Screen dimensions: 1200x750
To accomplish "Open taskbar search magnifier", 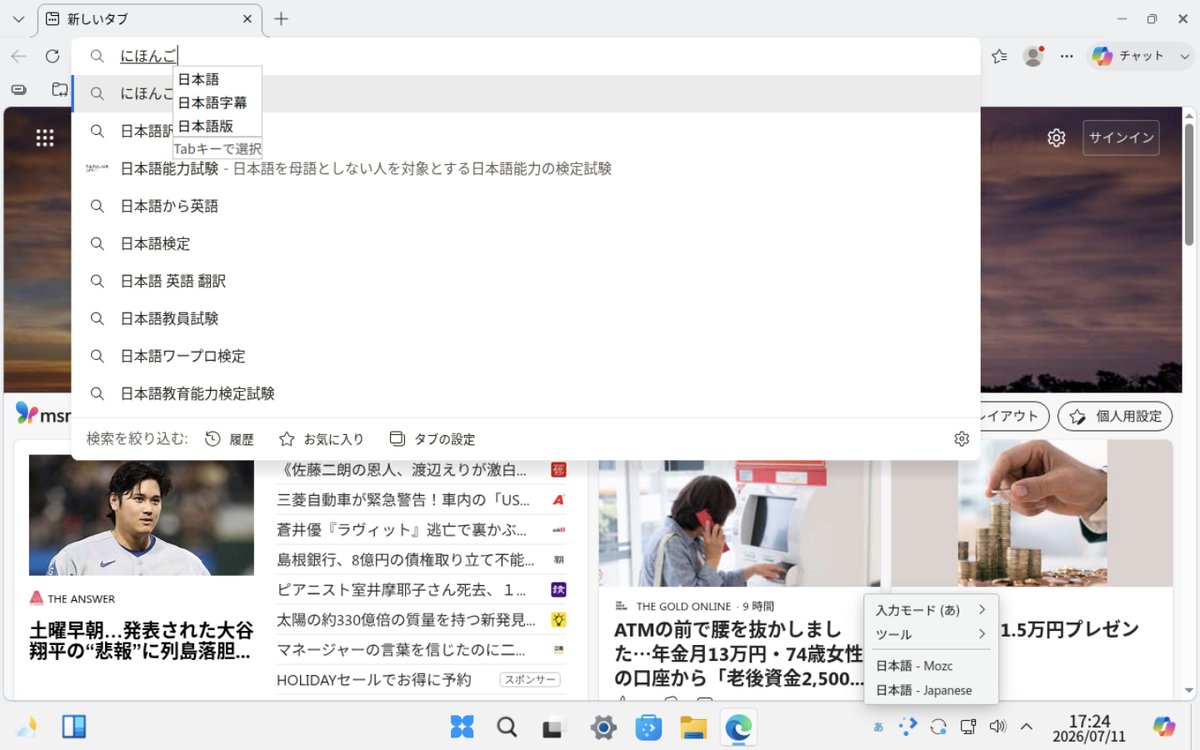I will (x=506, y=727).
